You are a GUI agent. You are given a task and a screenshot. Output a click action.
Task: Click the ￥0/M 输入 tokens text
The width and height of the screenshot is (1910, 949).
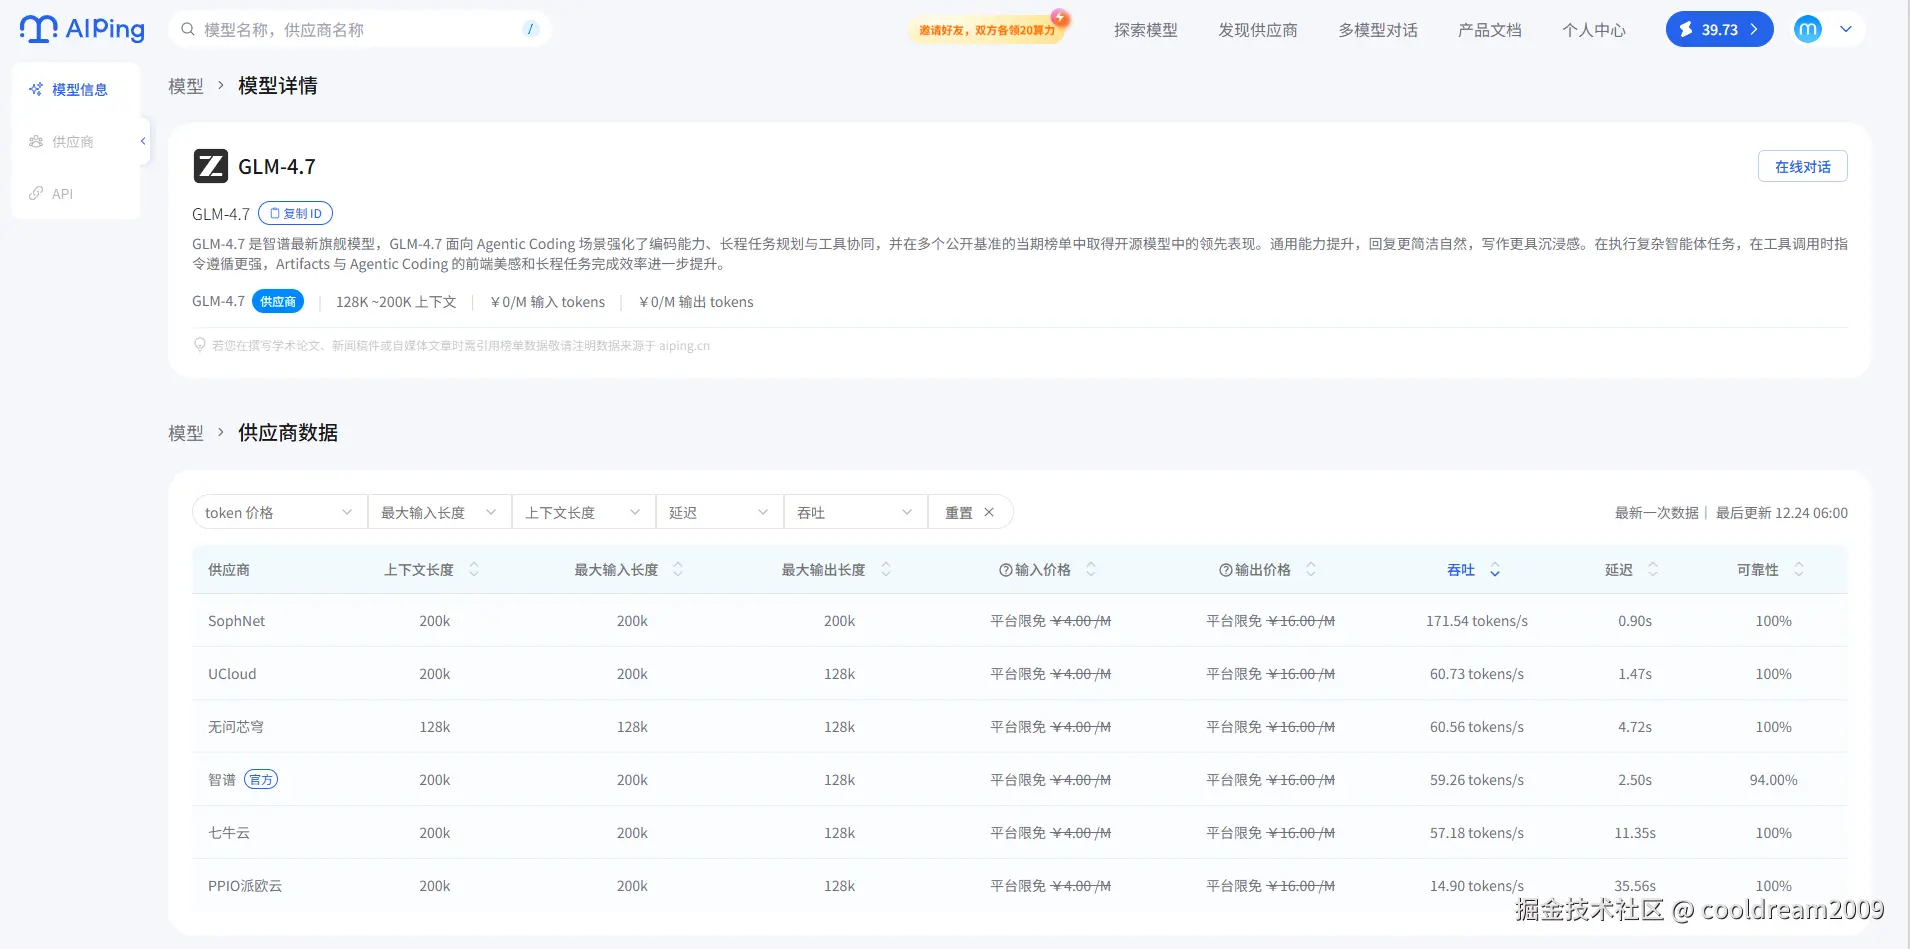pyautogui.click(x=547, y=302)
